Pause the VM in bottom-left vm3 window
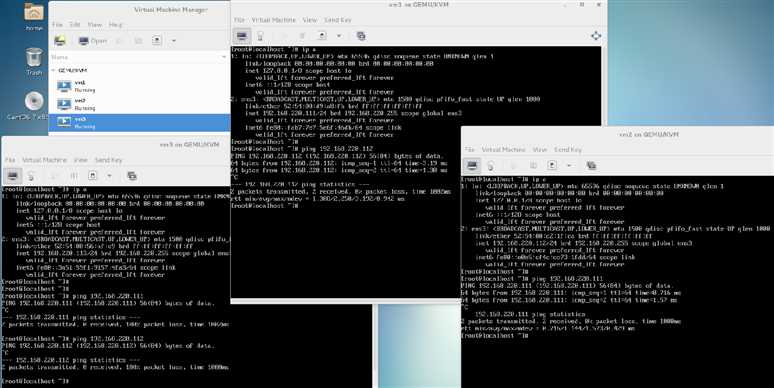This screenshot has width=774, height=388. (x=74, y=176)
